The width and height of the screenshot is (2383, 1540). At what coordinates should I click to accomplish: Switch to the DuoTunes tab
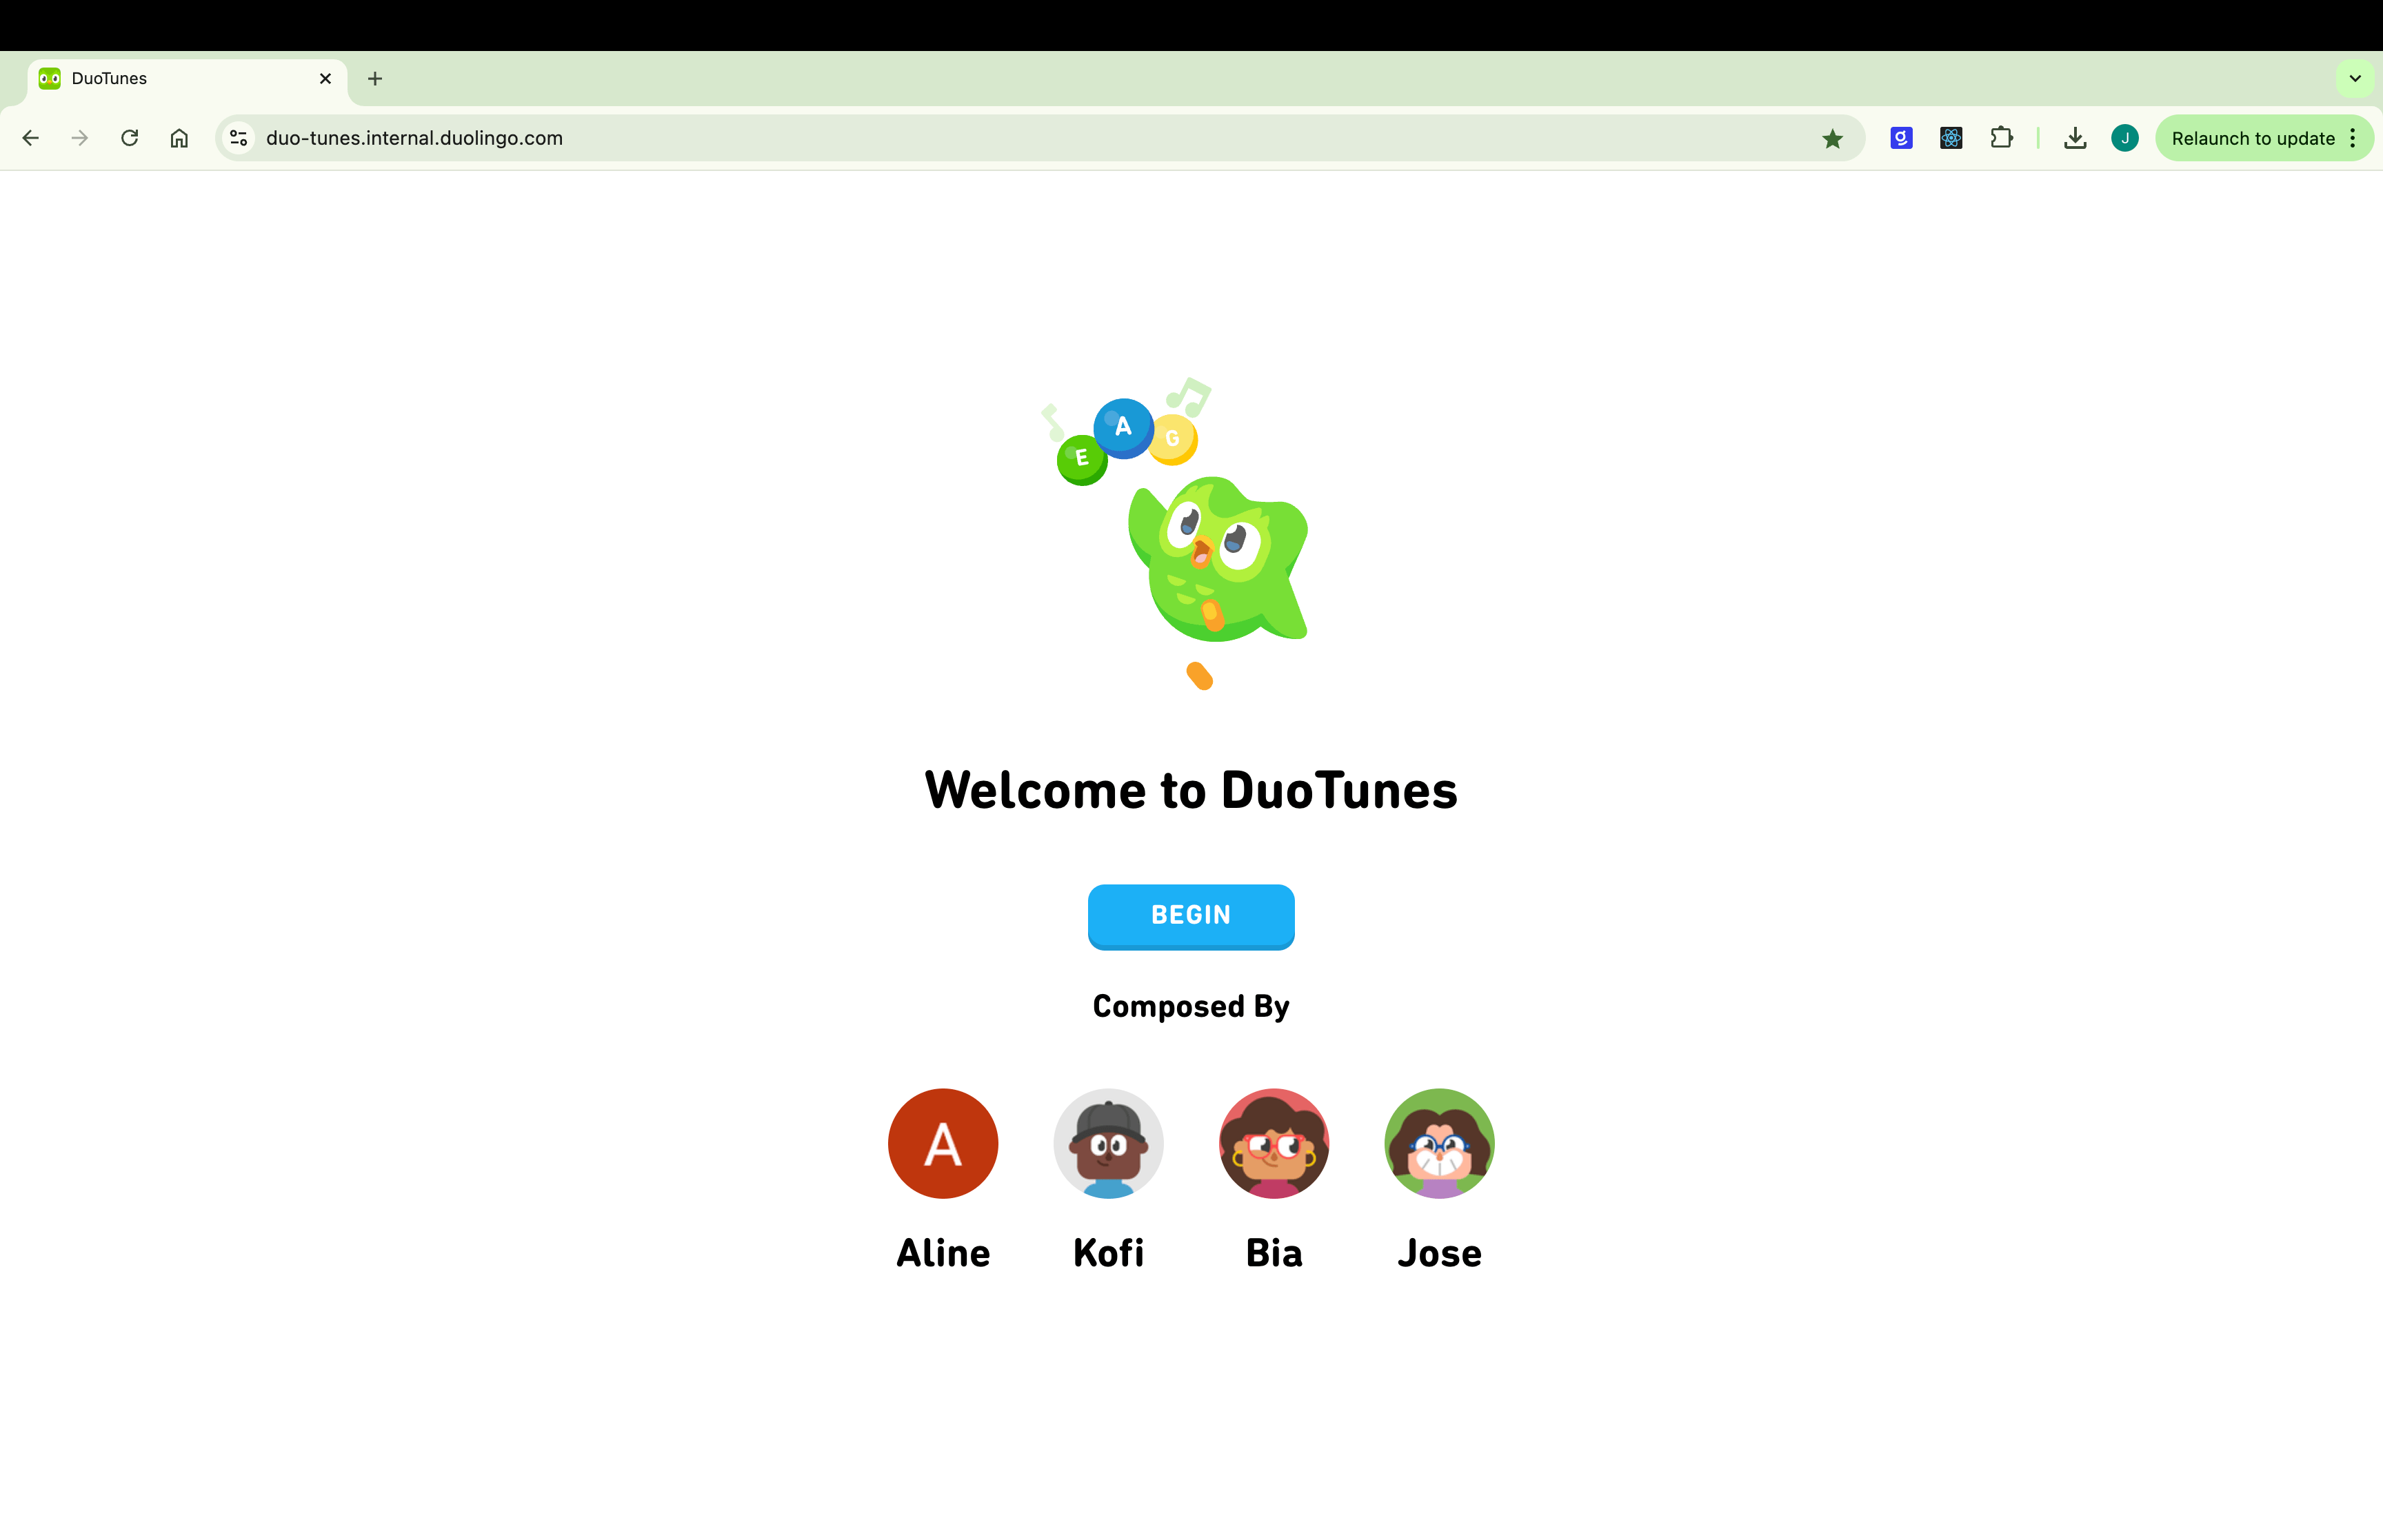[x=186, y=79]
